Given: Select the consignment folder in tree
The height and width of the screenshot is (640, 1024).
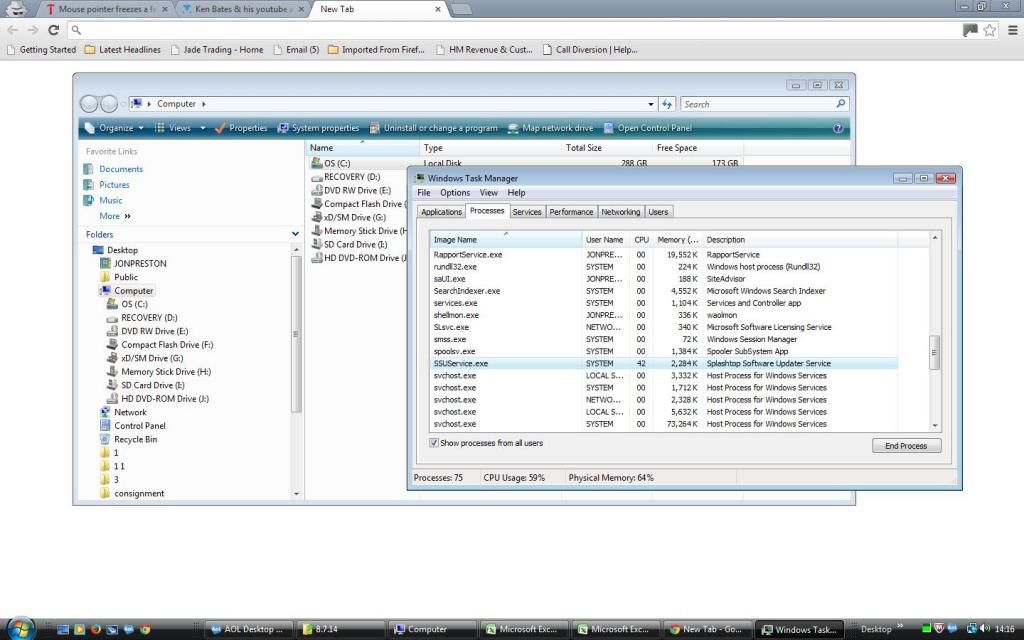Looking at the screenshot, I should (x=138, y=494).
